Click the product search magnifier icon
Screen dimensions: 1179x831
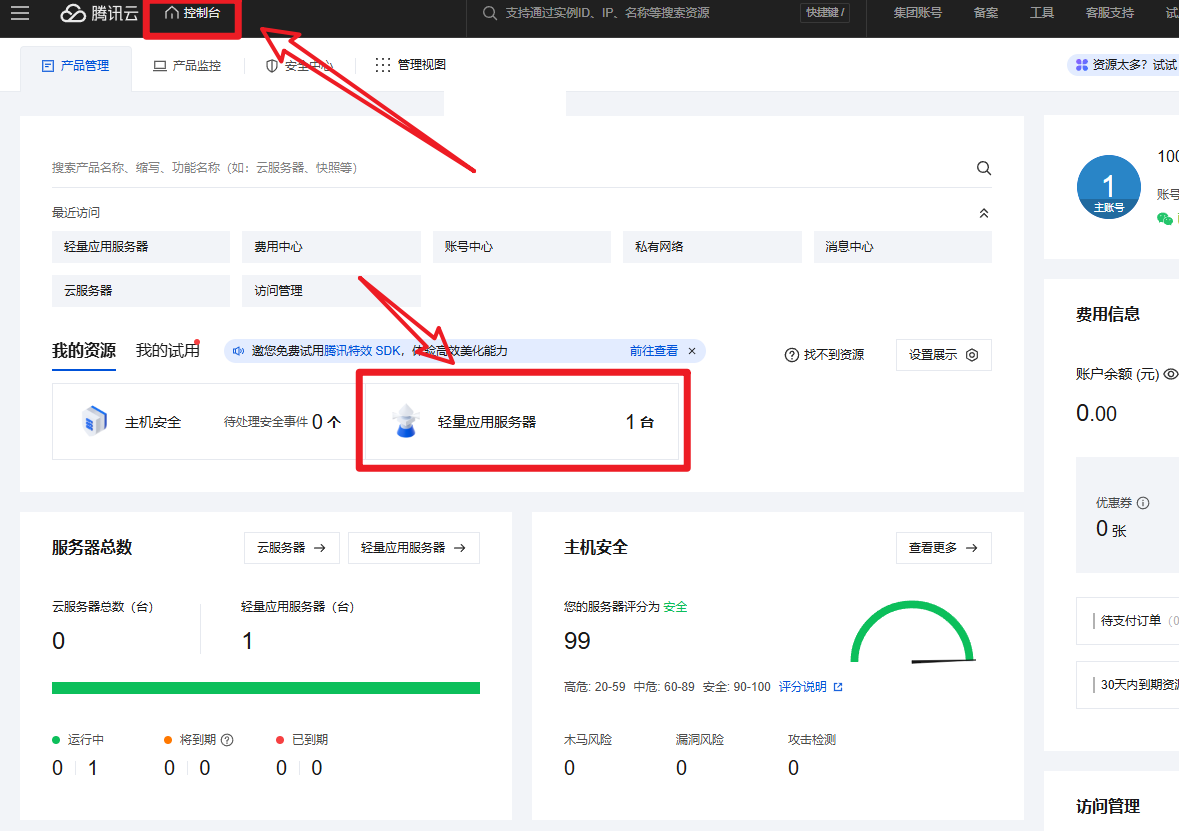click(983, 168)
